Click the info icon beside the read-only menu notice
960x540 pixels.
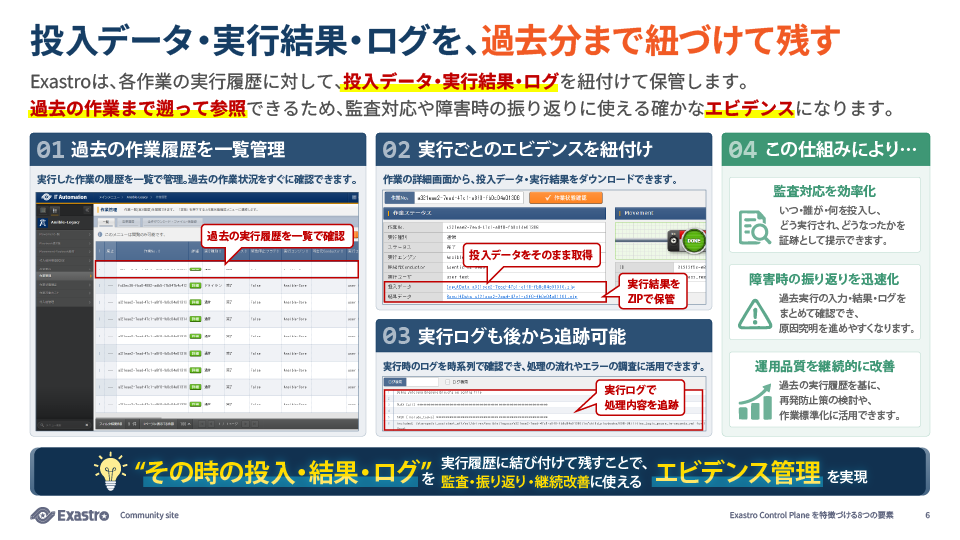click(100, 234)
